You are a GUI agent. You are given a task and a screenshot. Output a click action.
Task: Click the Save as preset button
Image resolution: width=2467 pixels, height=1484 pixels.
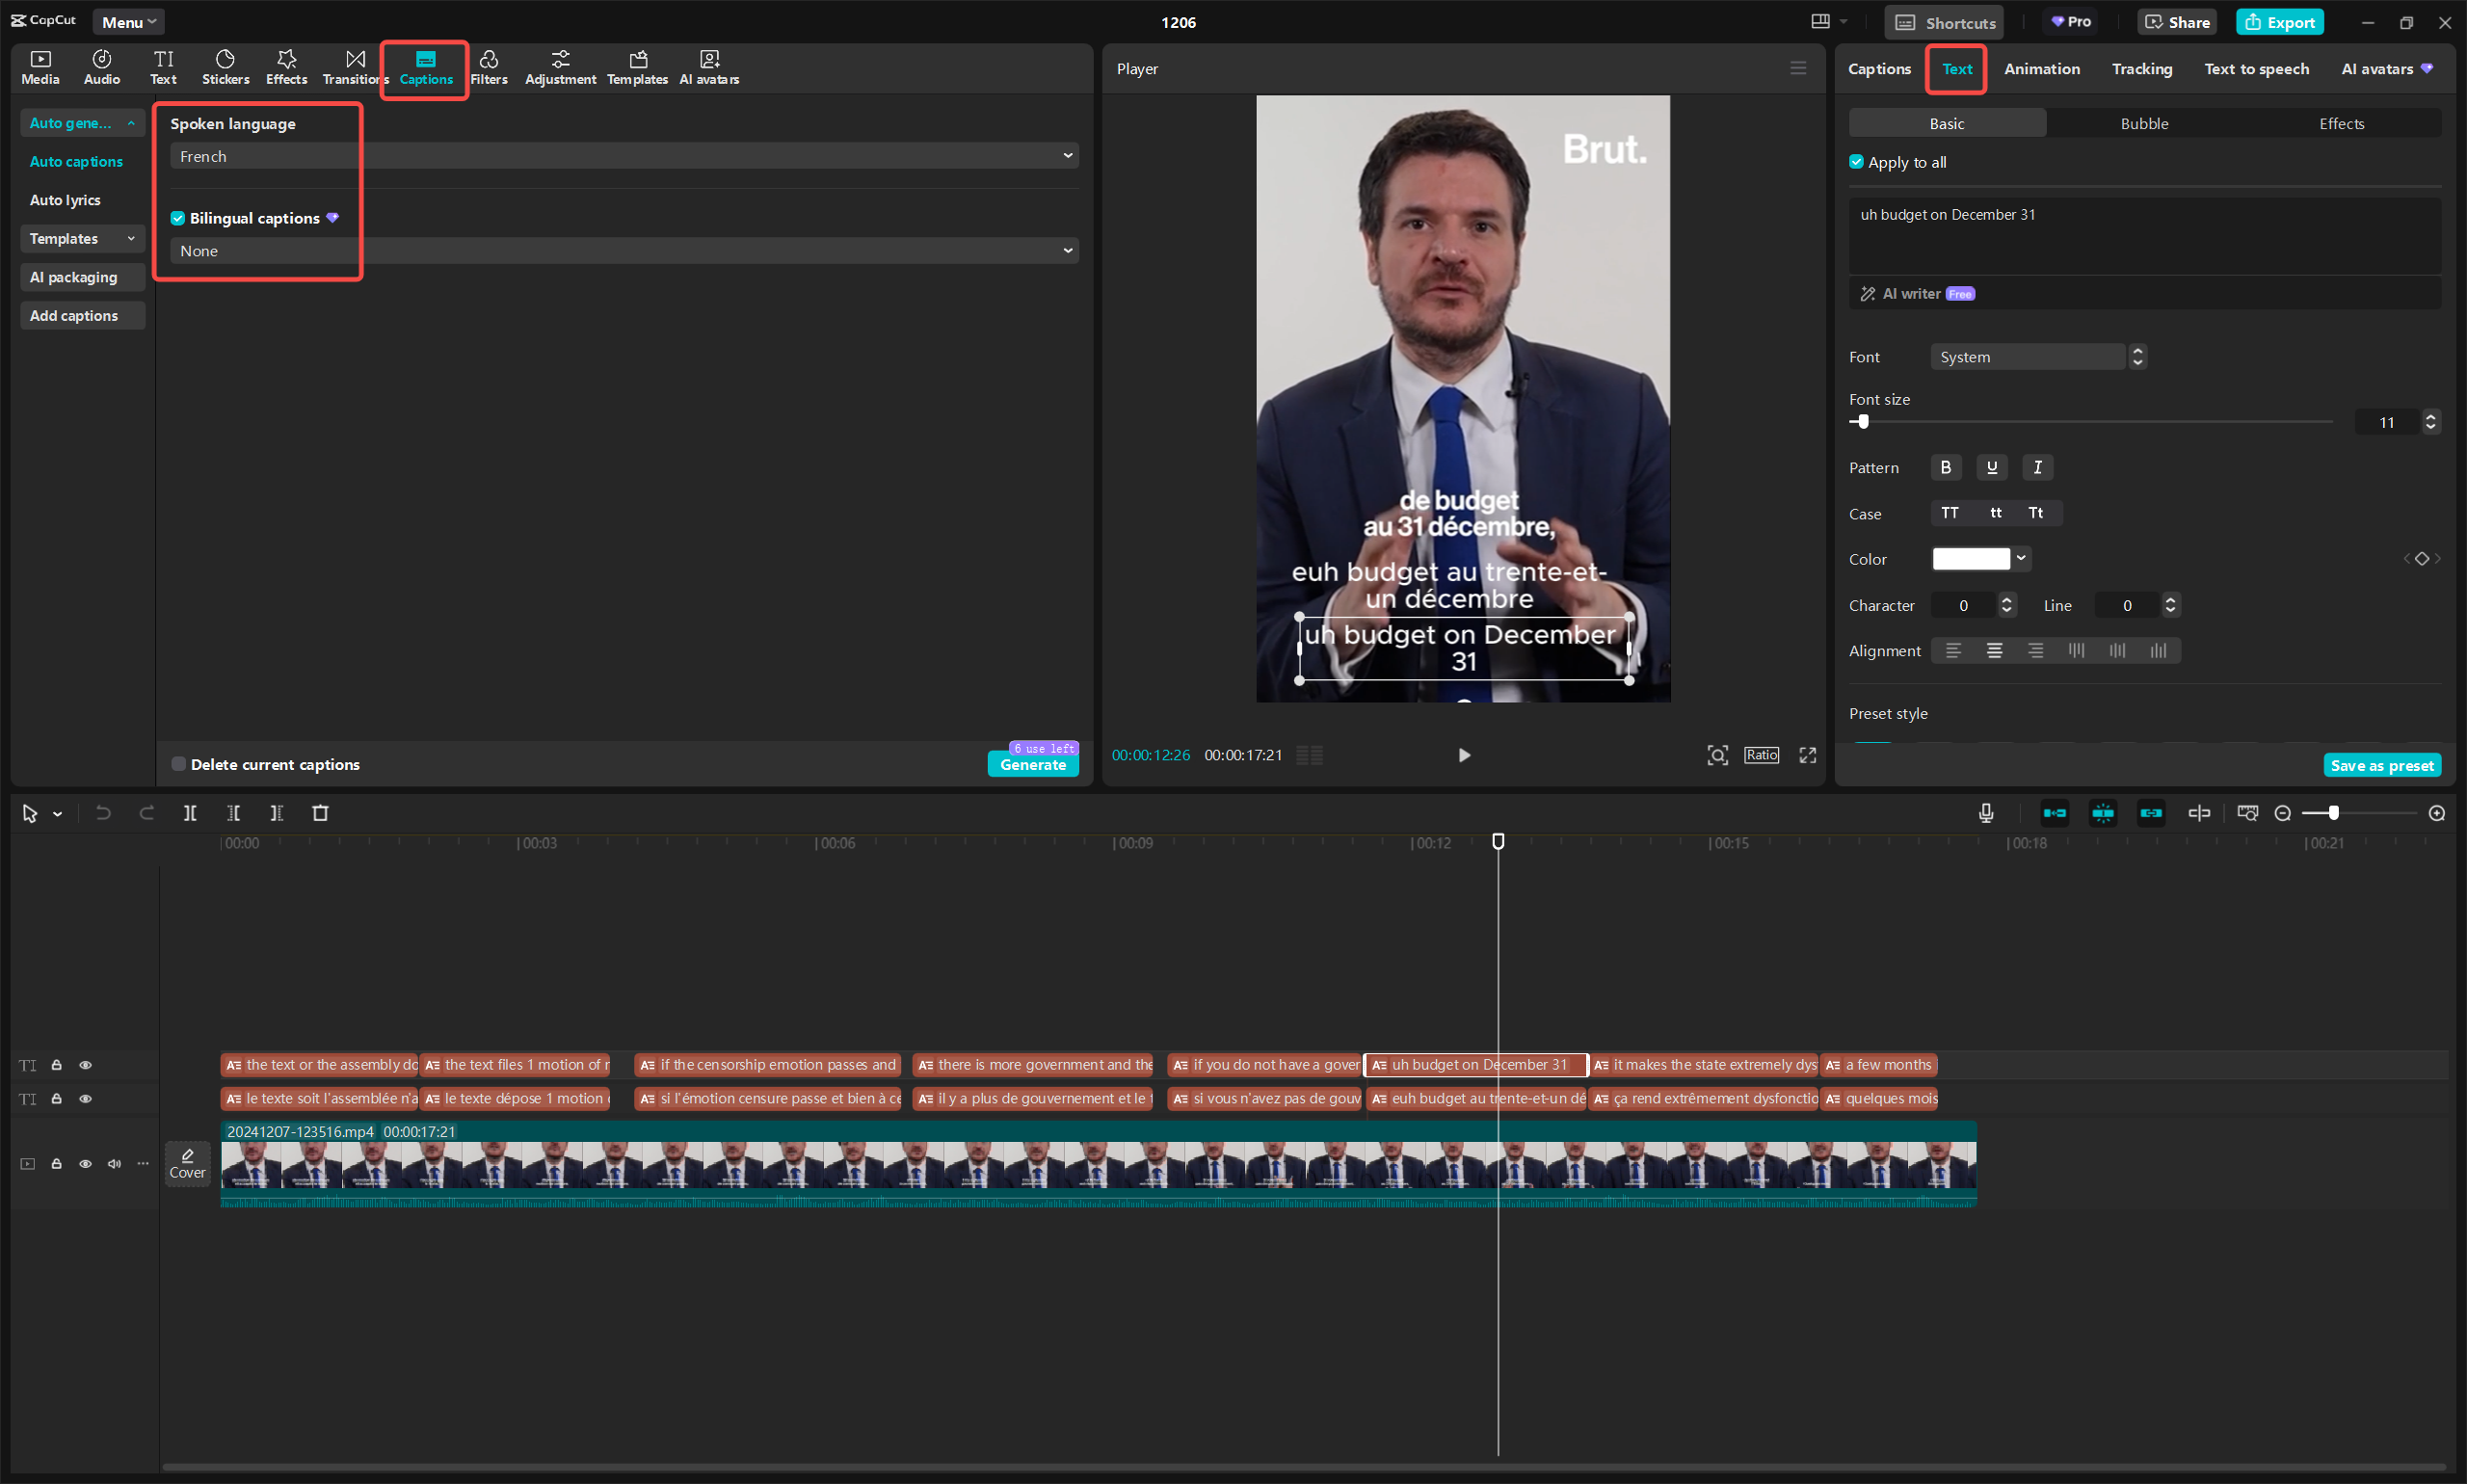(2381, 765)
